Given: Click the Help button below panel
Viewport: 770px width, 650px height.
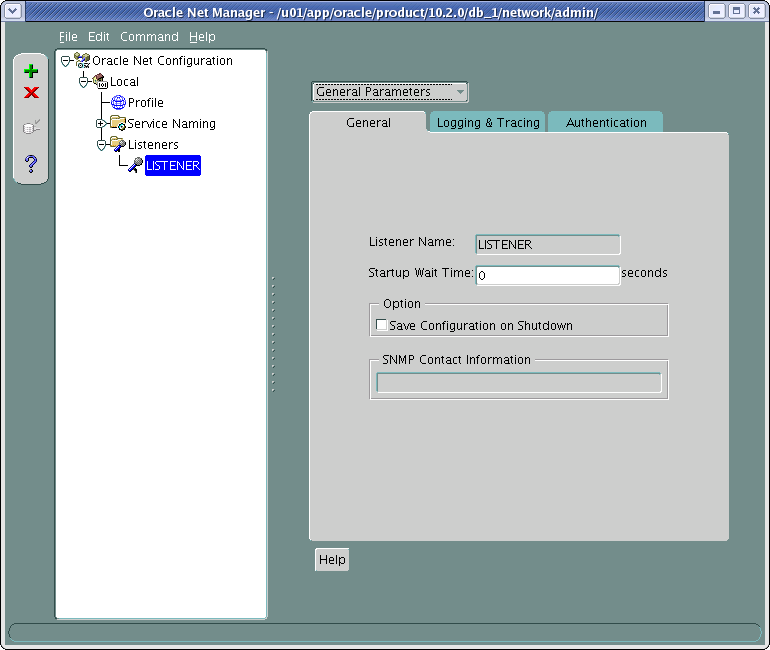Looking at the screenshot, I should 332,560.
